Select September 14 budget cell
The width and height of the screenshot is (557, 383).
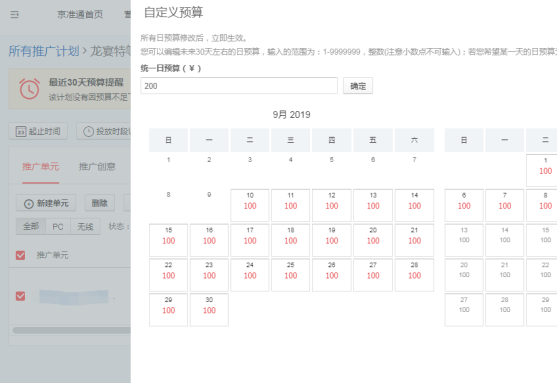pos(414,205)
